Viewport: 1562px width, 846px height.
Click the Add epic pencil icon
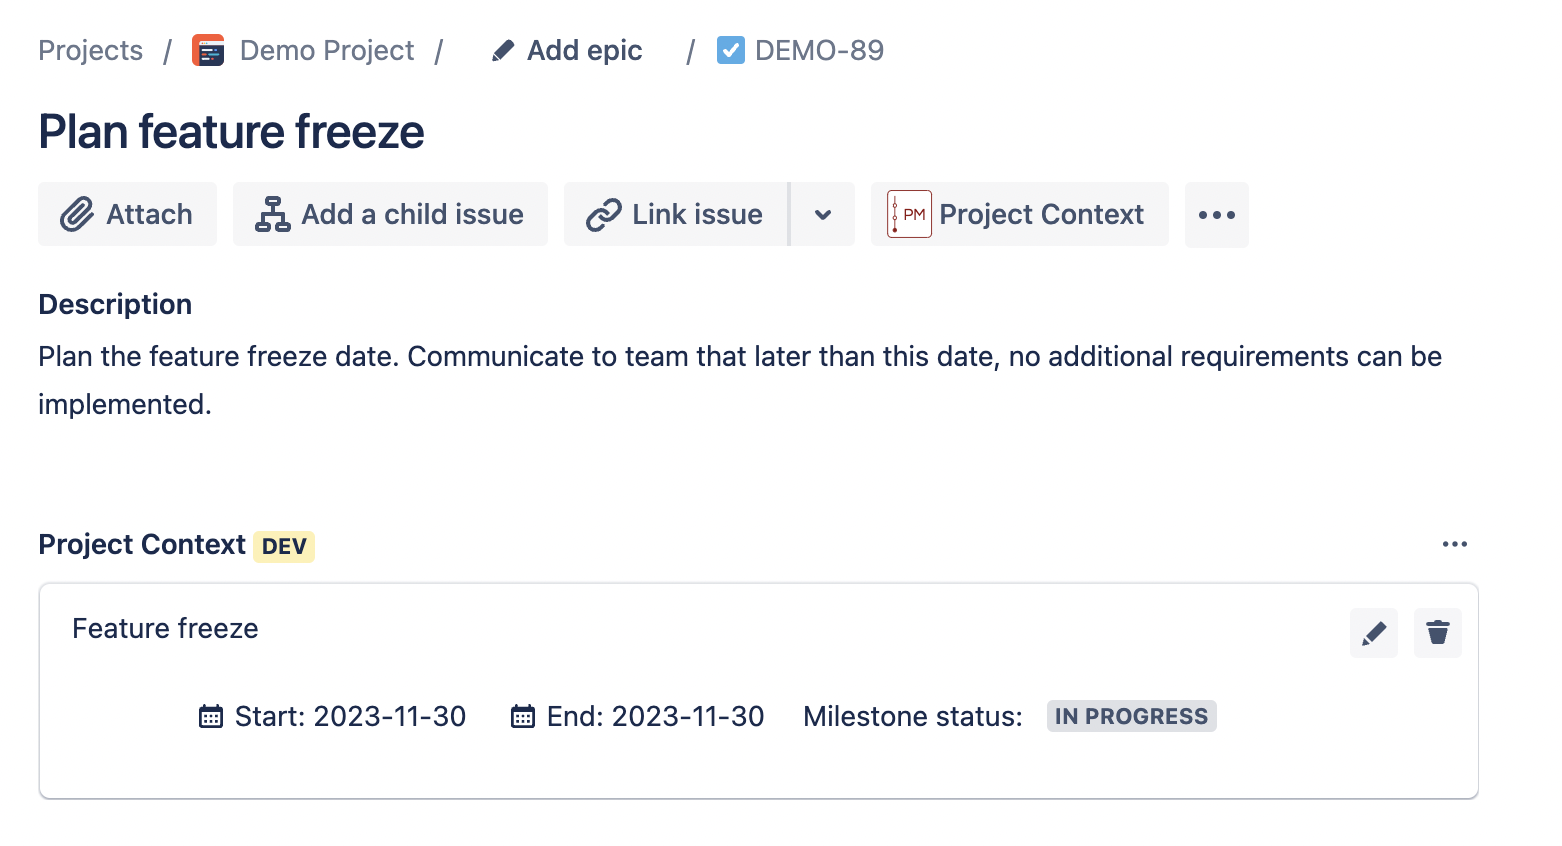click(503, 51)
